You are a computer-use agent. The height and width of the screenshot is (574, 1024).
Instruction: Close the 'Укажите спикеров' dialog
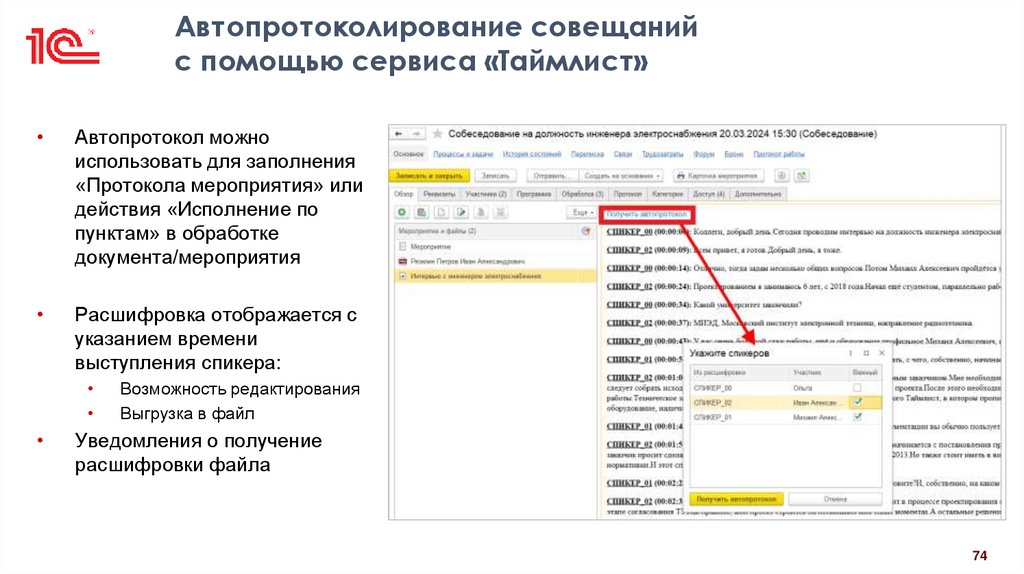882,353
